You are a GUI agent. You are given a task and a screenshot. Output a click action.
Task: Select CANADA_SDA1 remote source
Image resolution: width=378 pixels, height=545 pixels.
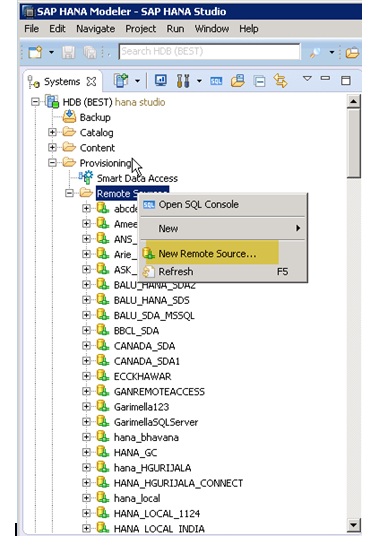click(x=147, y=361)
